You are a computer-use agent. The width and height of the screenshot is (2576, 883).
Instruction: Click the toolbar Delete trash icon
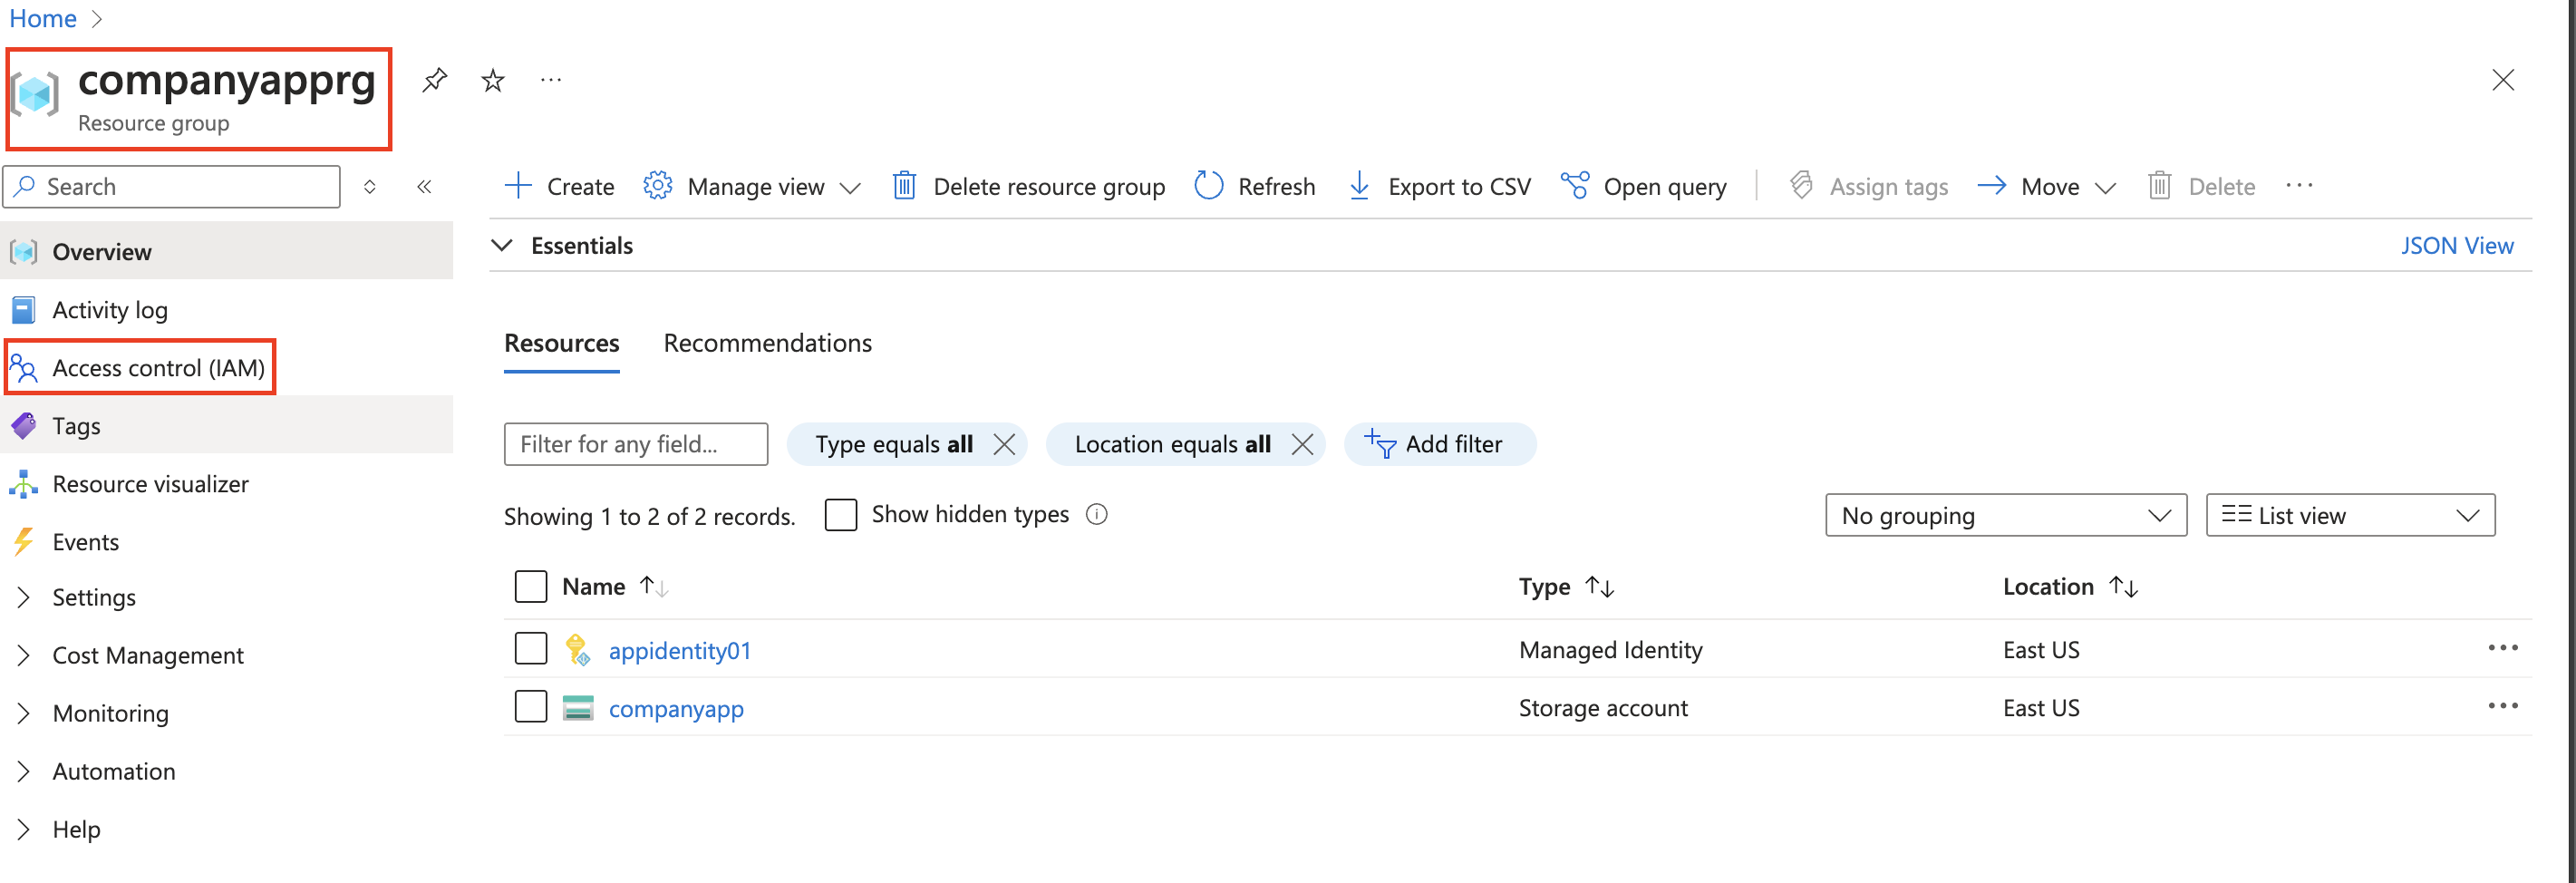2159,186
